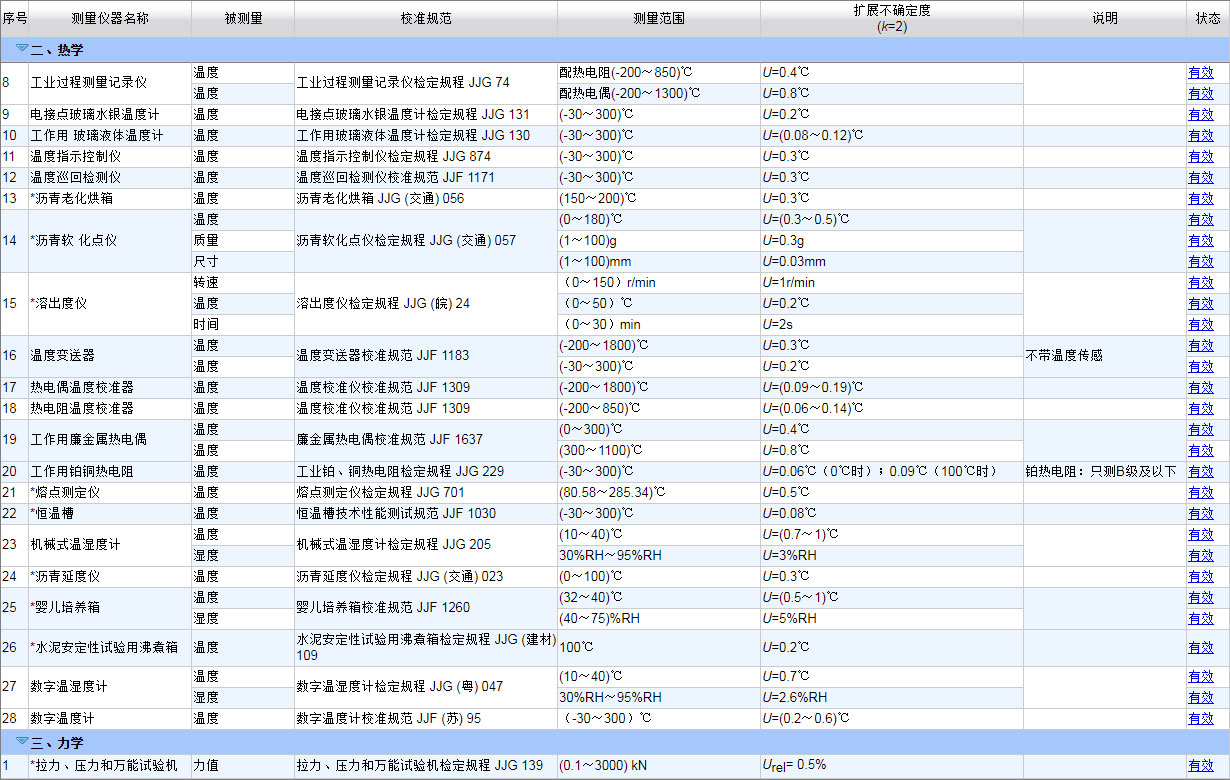Open 有效 link for 婴儿培养箱 湿度 row
Image resolution: width=1230 pixels, height=780 pixels.
[x=1200, y=618]
